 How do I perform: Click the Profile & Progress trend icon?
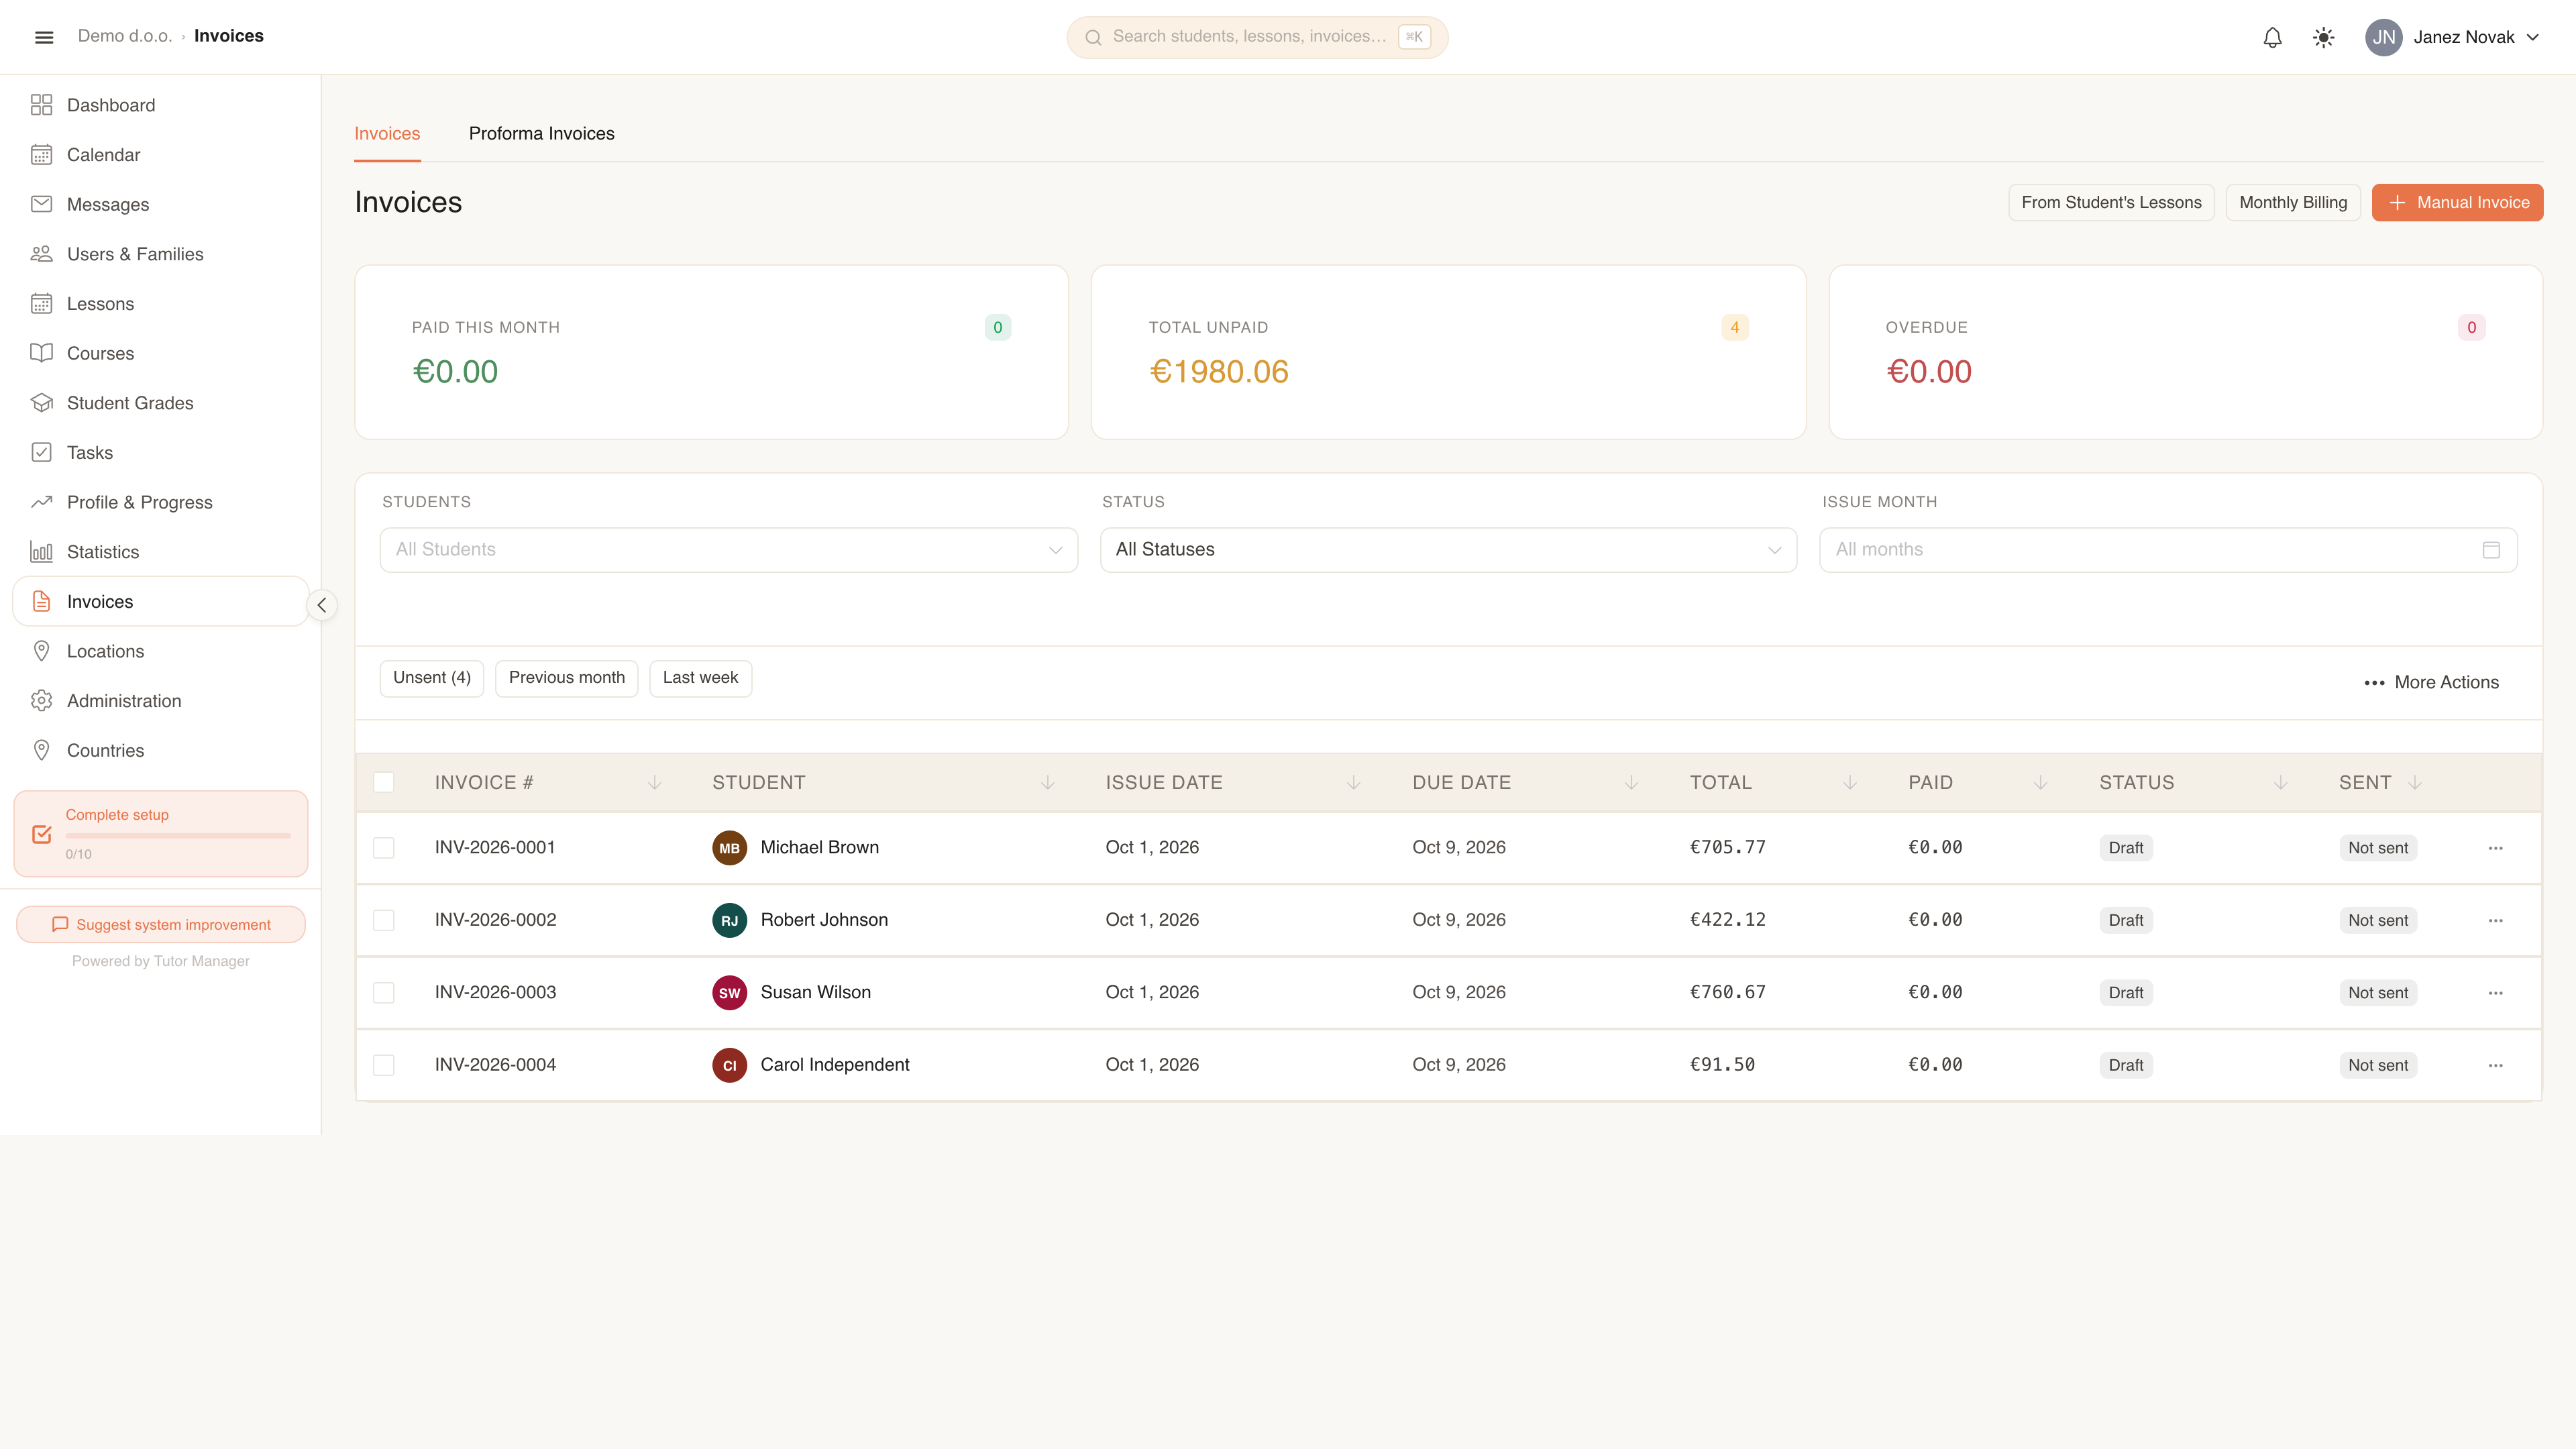pyautogui.click(x=41, y=502)
